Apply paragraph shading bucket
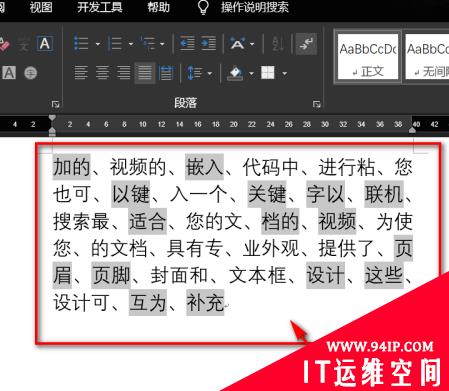This screenshot has height=391, width=449. (235, 73)
